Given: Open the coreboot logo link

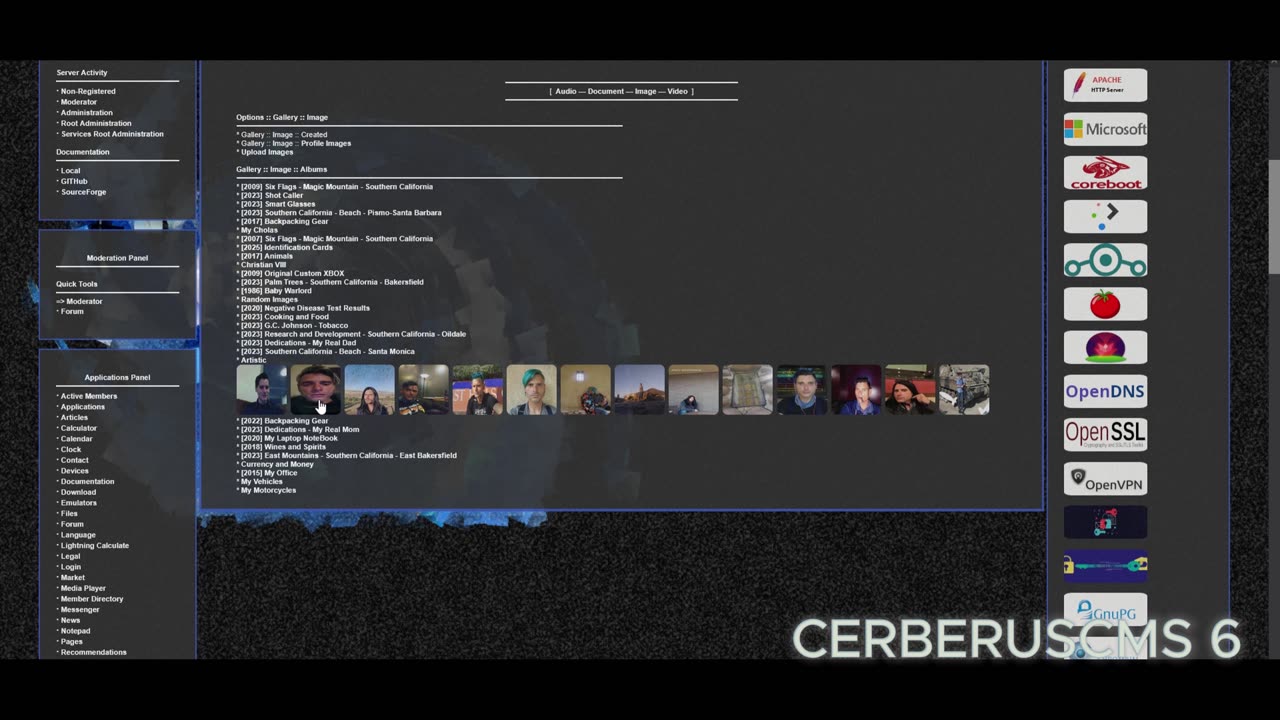Looking at the screenshot, I should click(x=1105, y=173).
